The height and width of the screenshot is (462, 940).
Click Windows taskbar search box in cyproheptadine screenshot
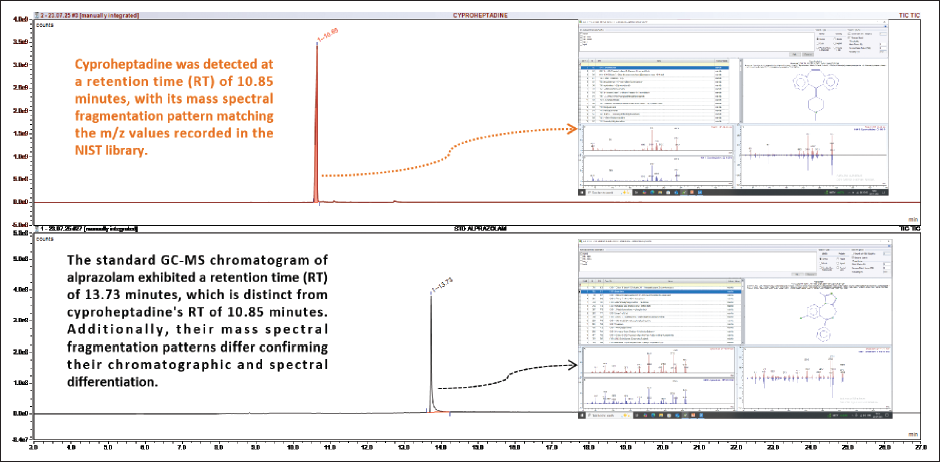tap(605, 194)
